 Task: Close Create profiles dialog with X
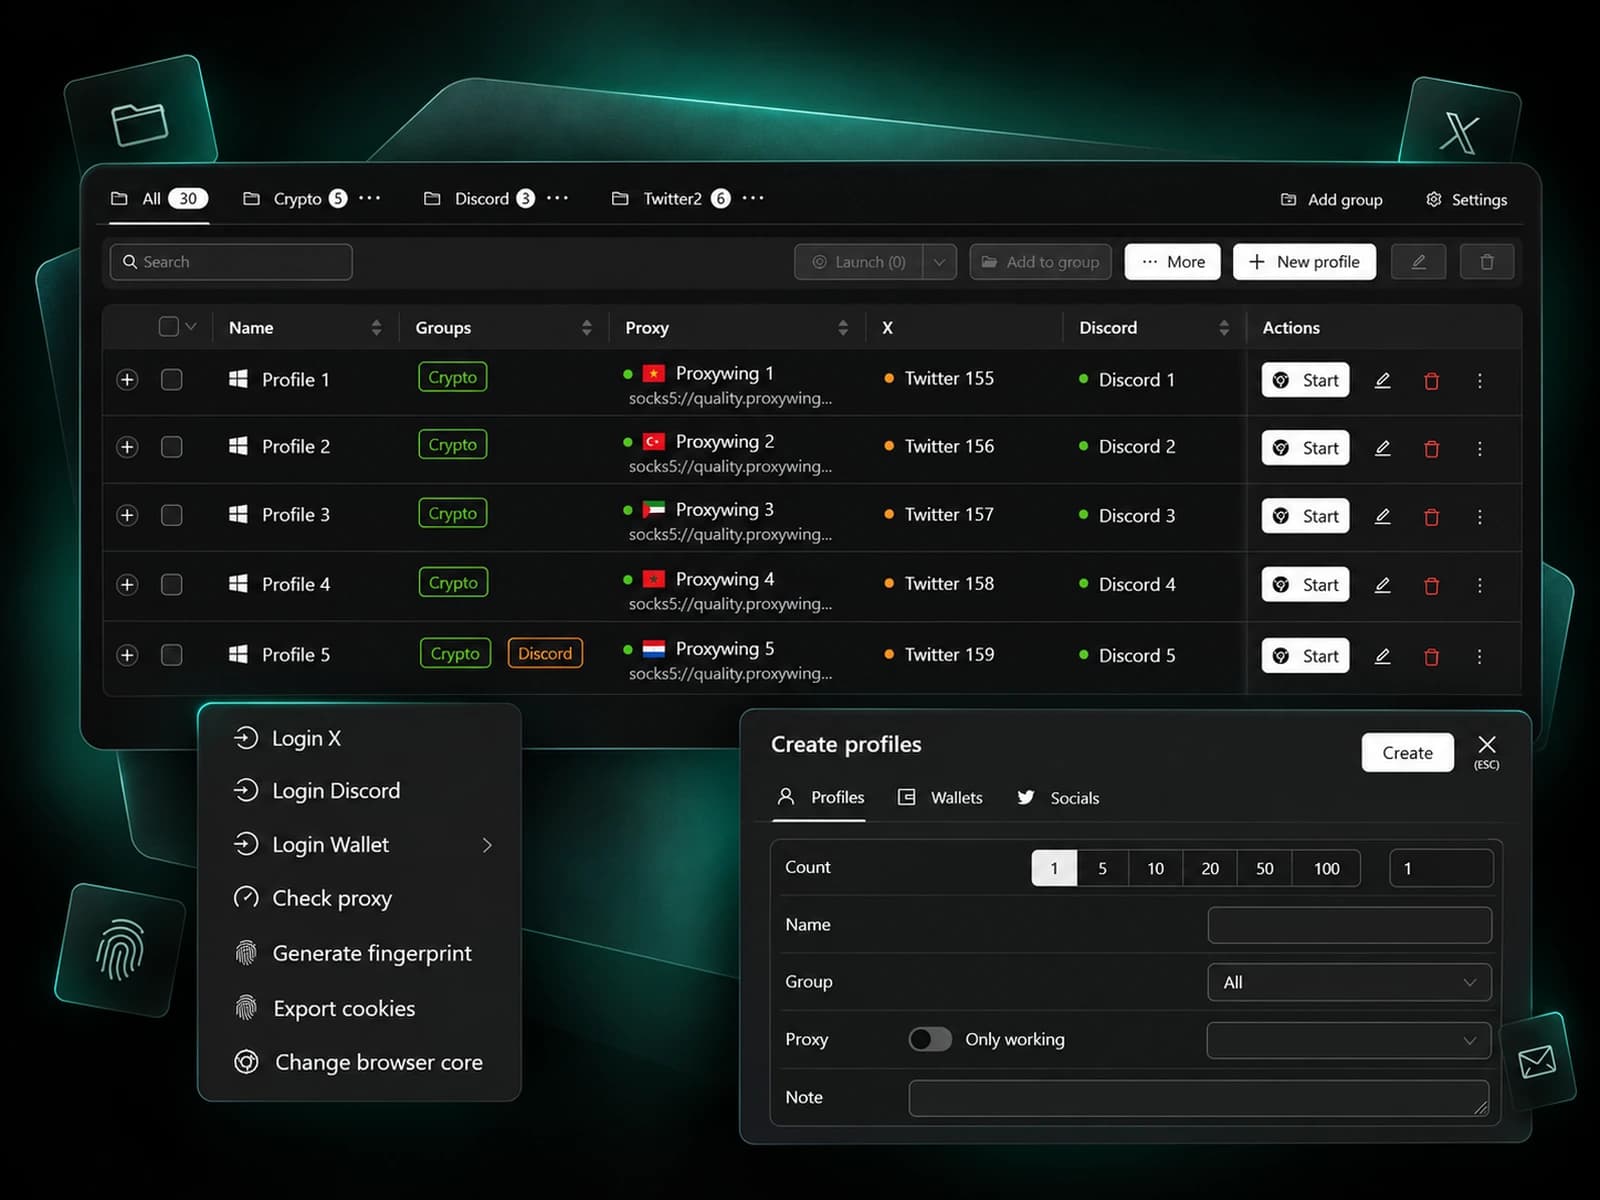[1487, 744]
